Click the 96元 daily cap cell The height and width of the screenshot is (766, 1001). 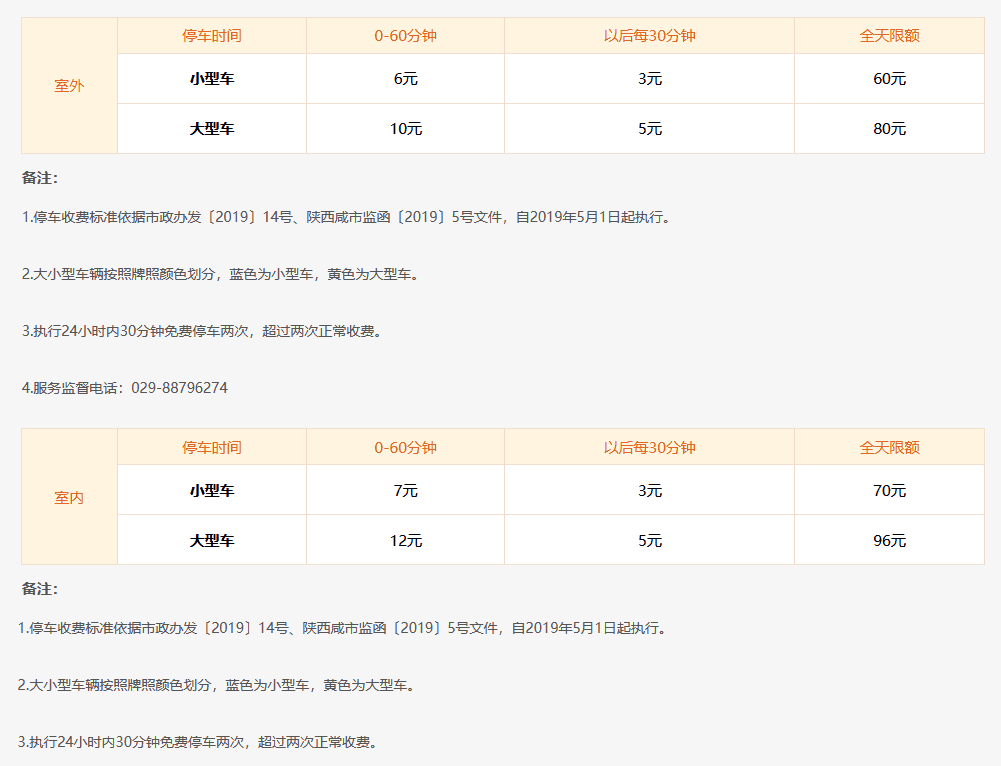(889, 540)
